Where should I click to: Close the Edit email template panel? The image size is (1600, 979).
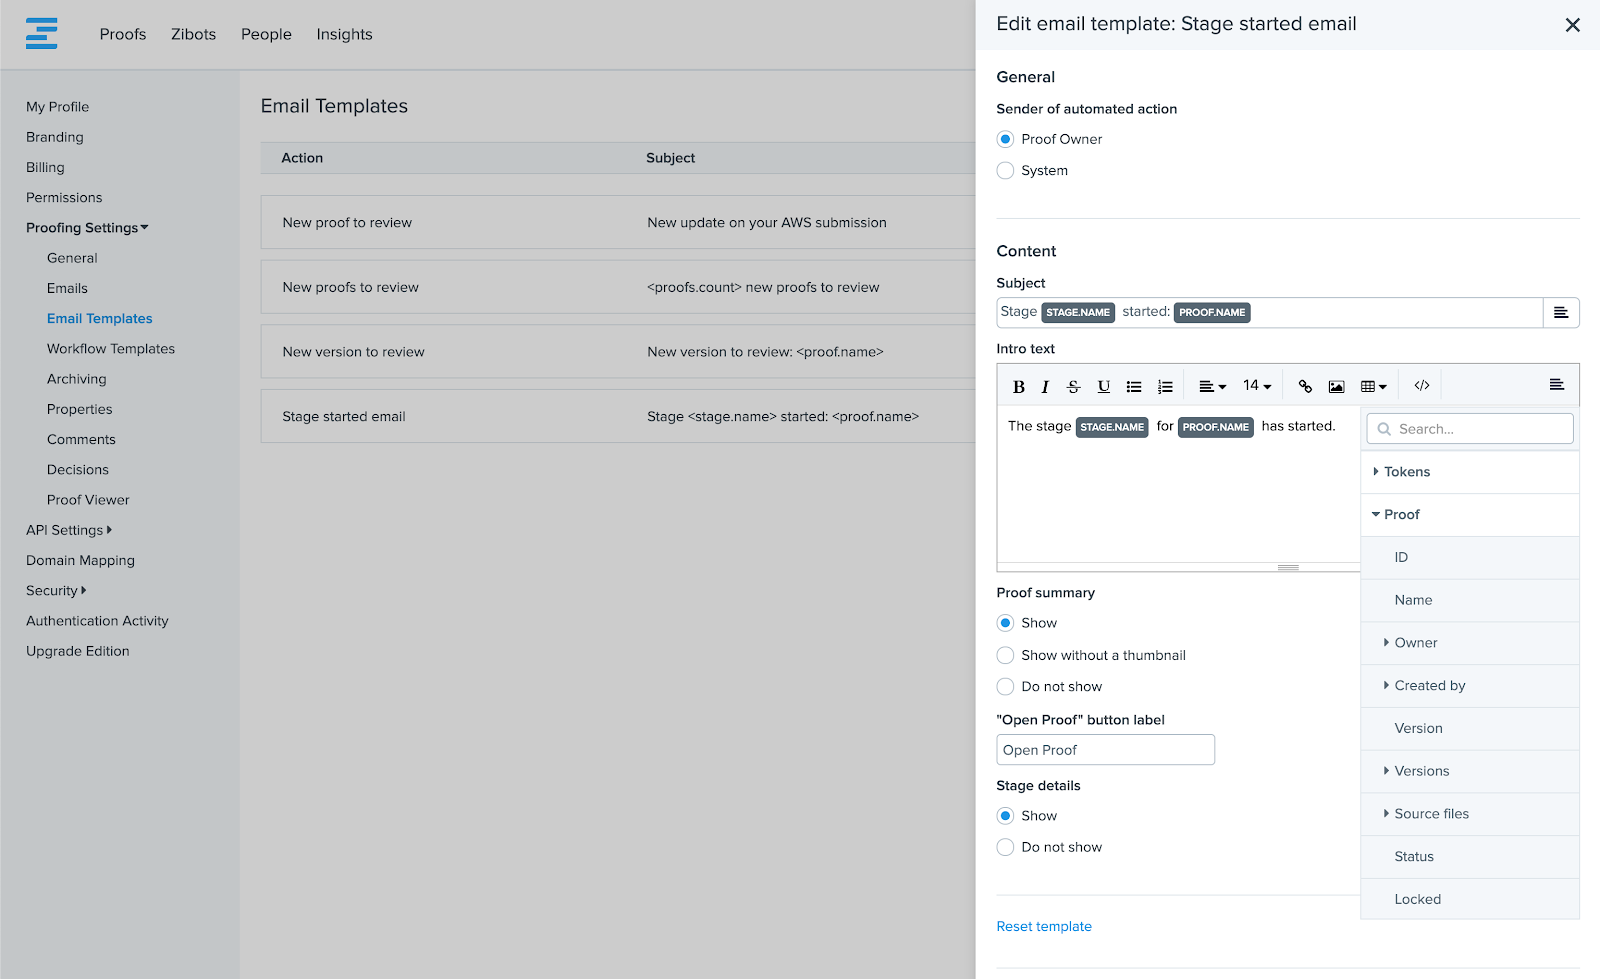(x=1572, y=25)
